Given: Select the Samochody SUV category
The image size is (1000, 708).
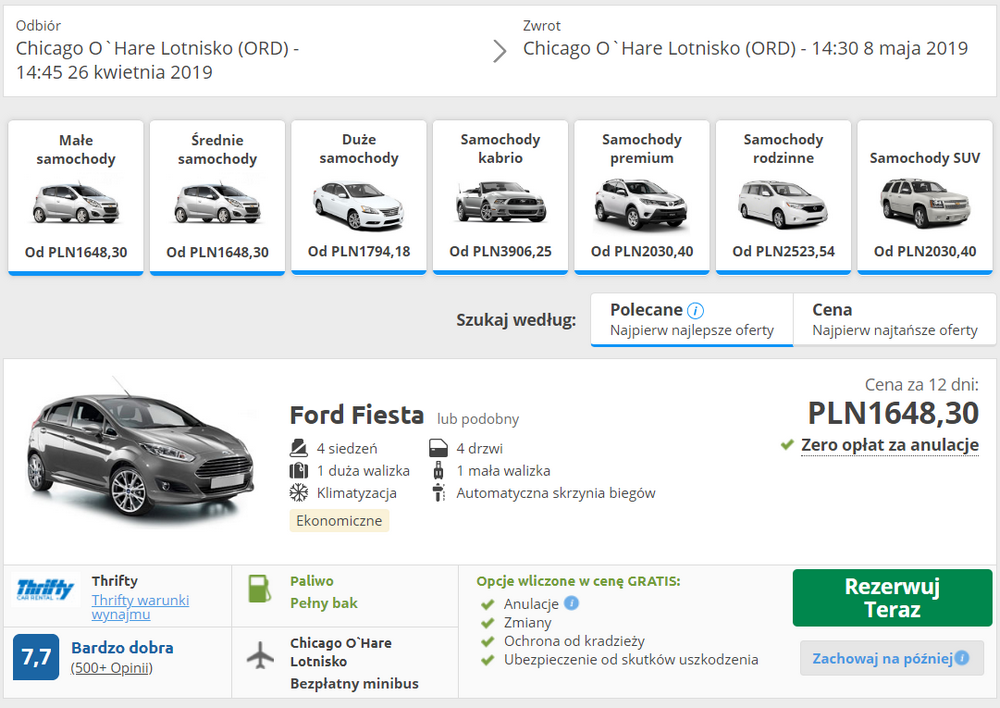Looking at the screenshot, I should [x=925, y=196].
